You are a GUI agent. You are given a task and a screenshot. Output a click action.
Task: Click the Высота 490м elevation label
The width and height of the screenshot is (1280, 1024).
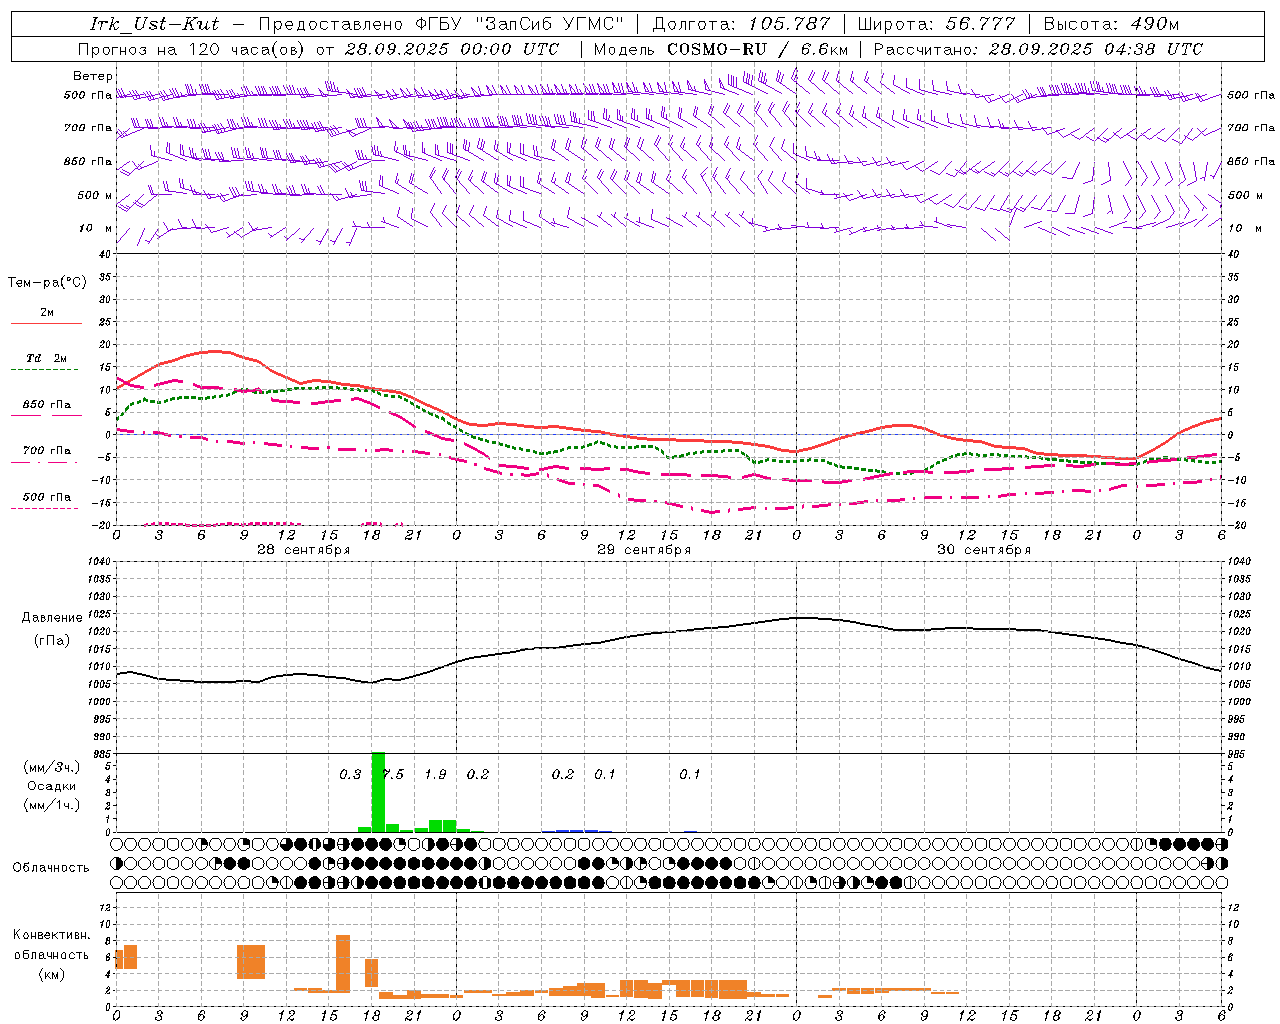pos(1111,24)
